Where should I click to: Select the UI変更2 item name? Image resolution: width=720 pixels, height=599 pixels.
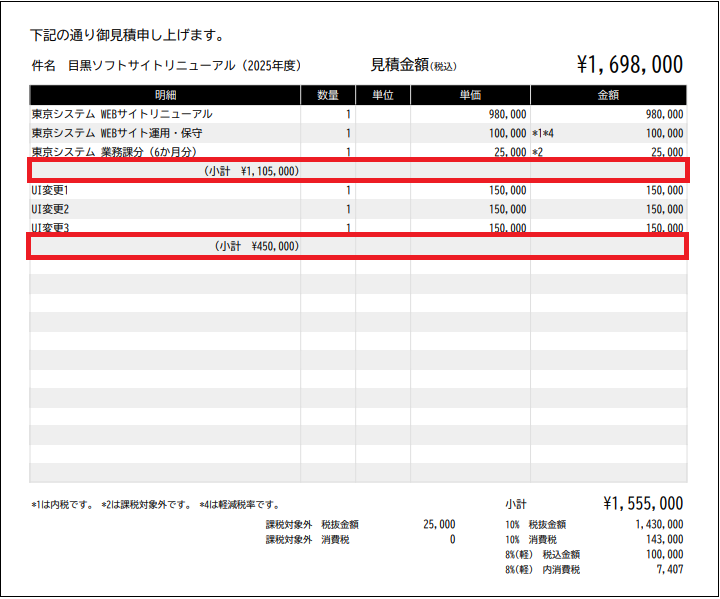click(50, 209)
